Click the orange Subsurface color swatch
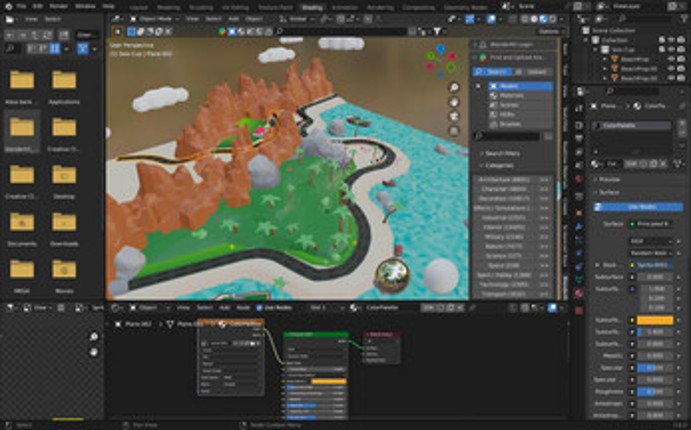The height and width of the screenshot is (430, 691). 651,320
